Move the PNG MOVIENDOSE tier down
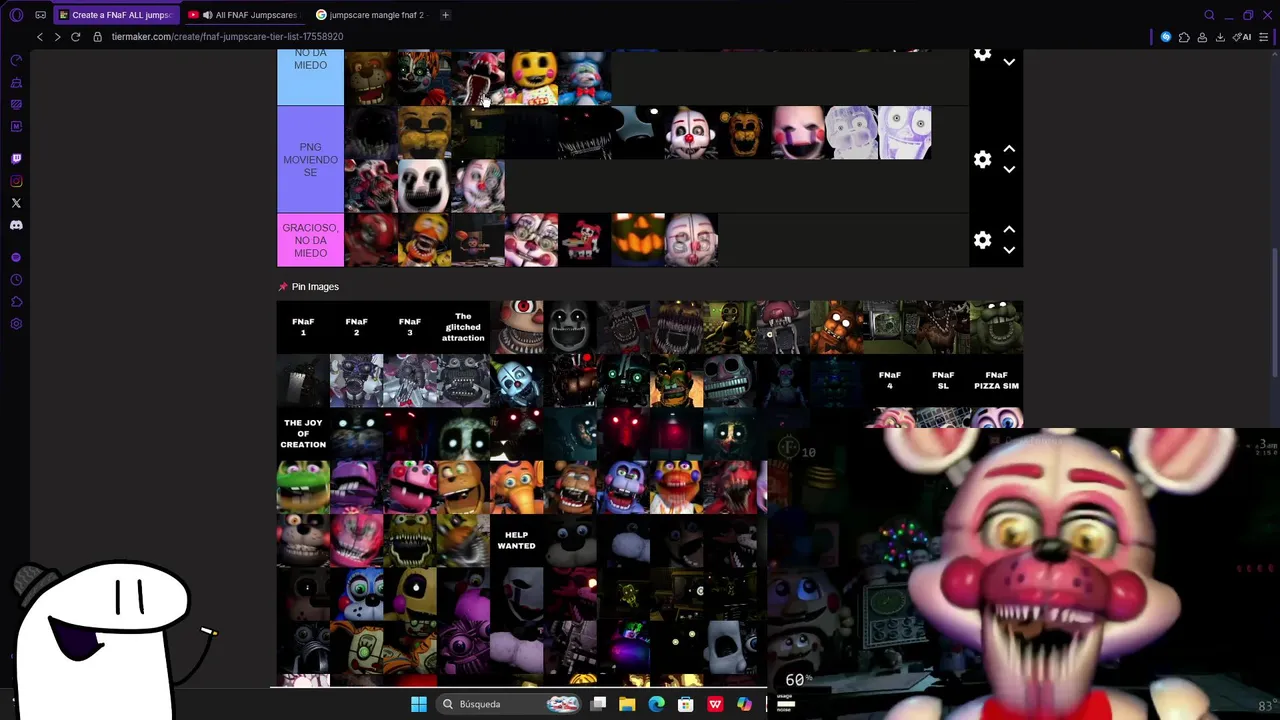1280x720 pixels. (1009, 169)
